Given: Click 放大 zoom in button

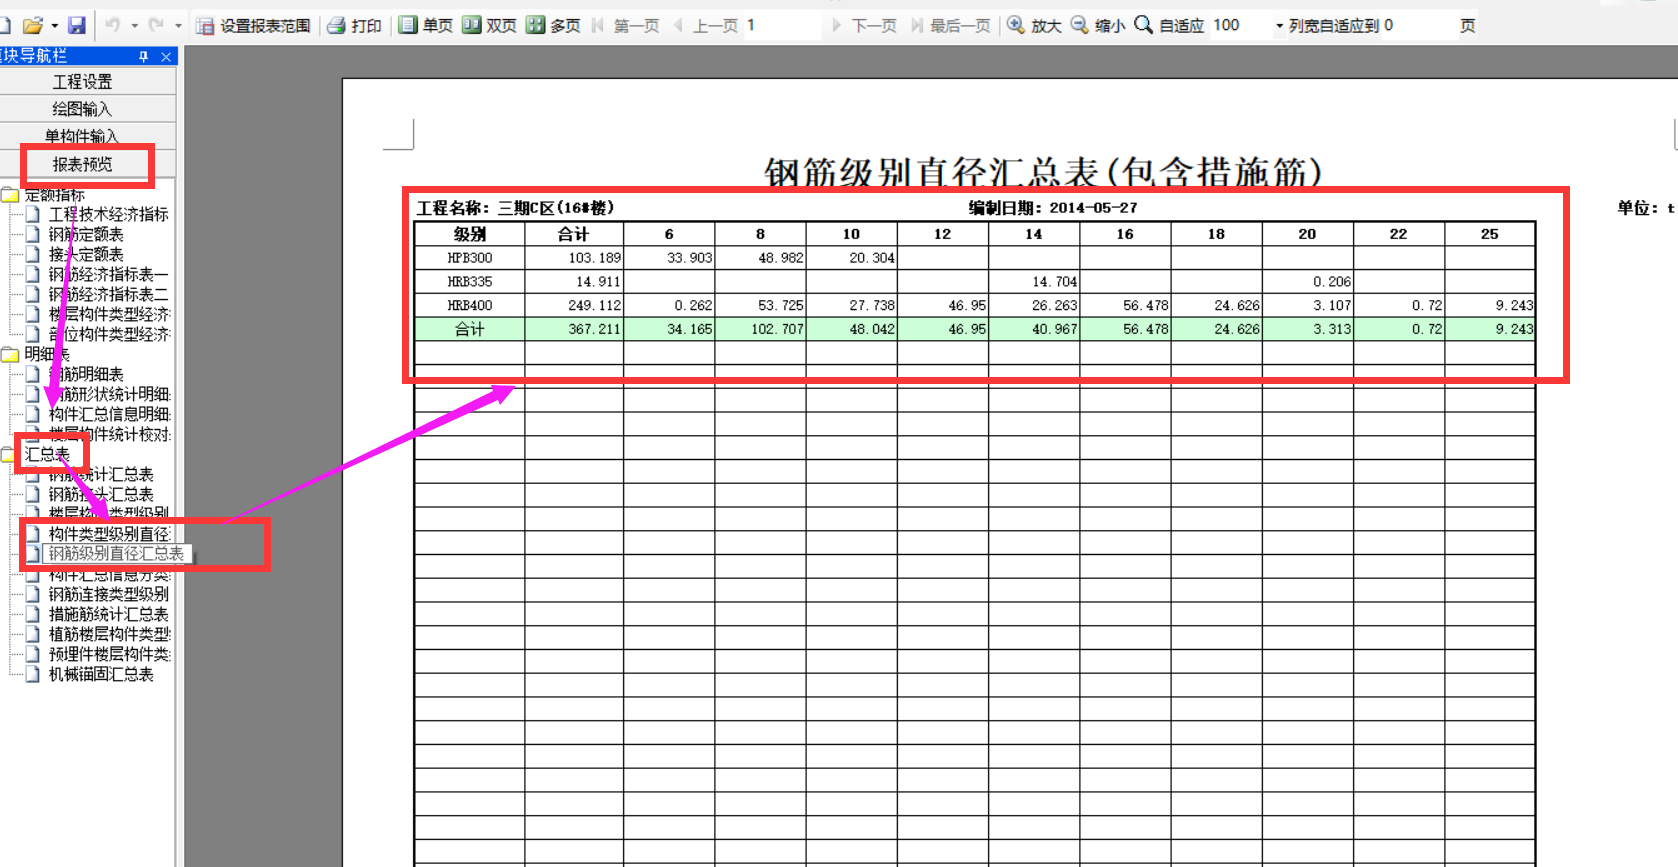Looking at the screenshot, I should [x=1034, y=25].
